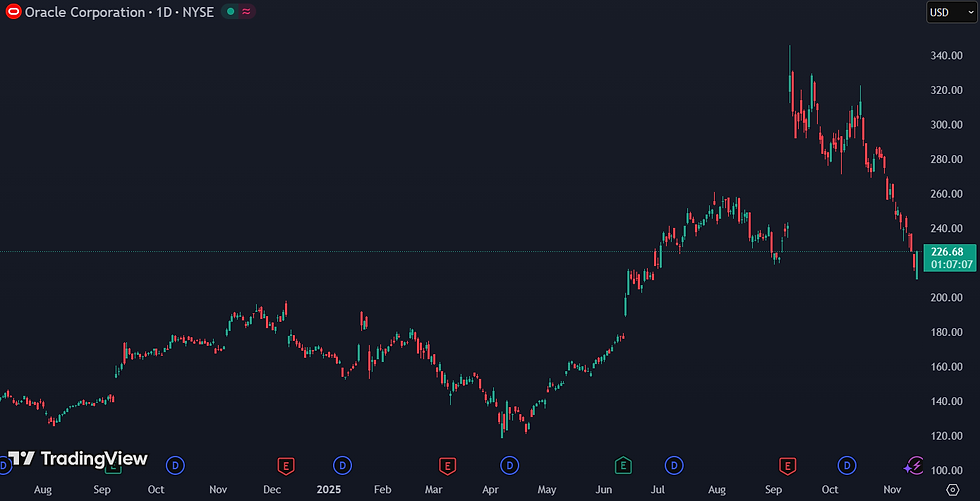Open the July 2025 dividend D marker

coord(674,465)
